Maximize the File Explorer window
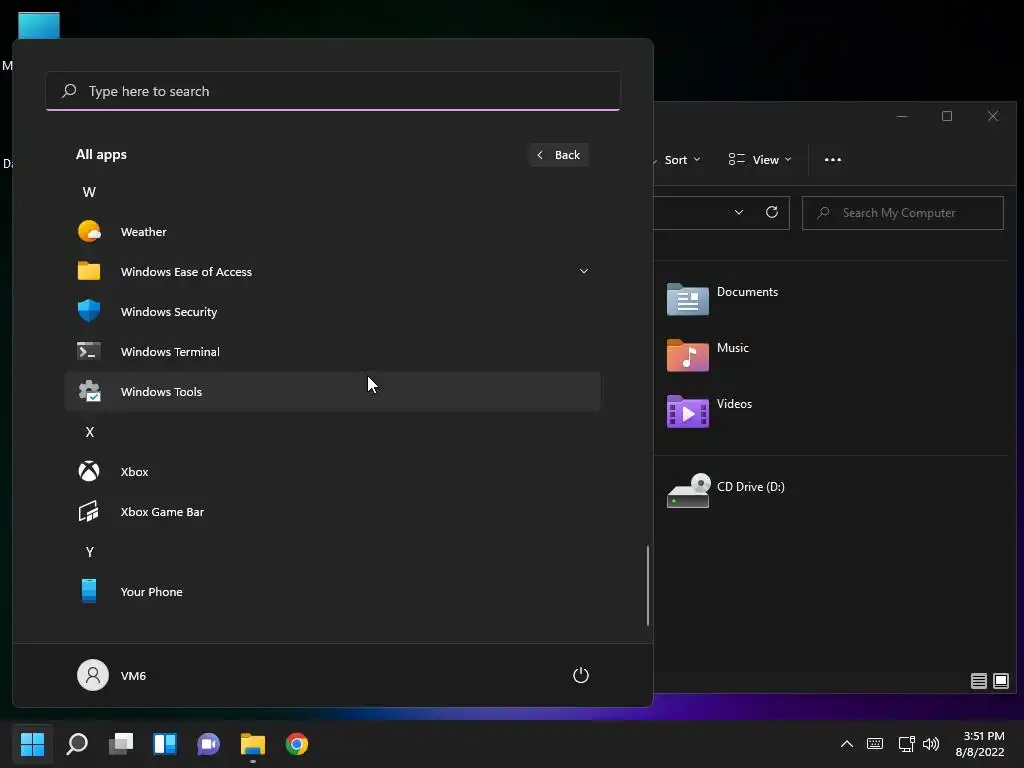The height and width of the screenshot is (768, 1024). [947, 116]
